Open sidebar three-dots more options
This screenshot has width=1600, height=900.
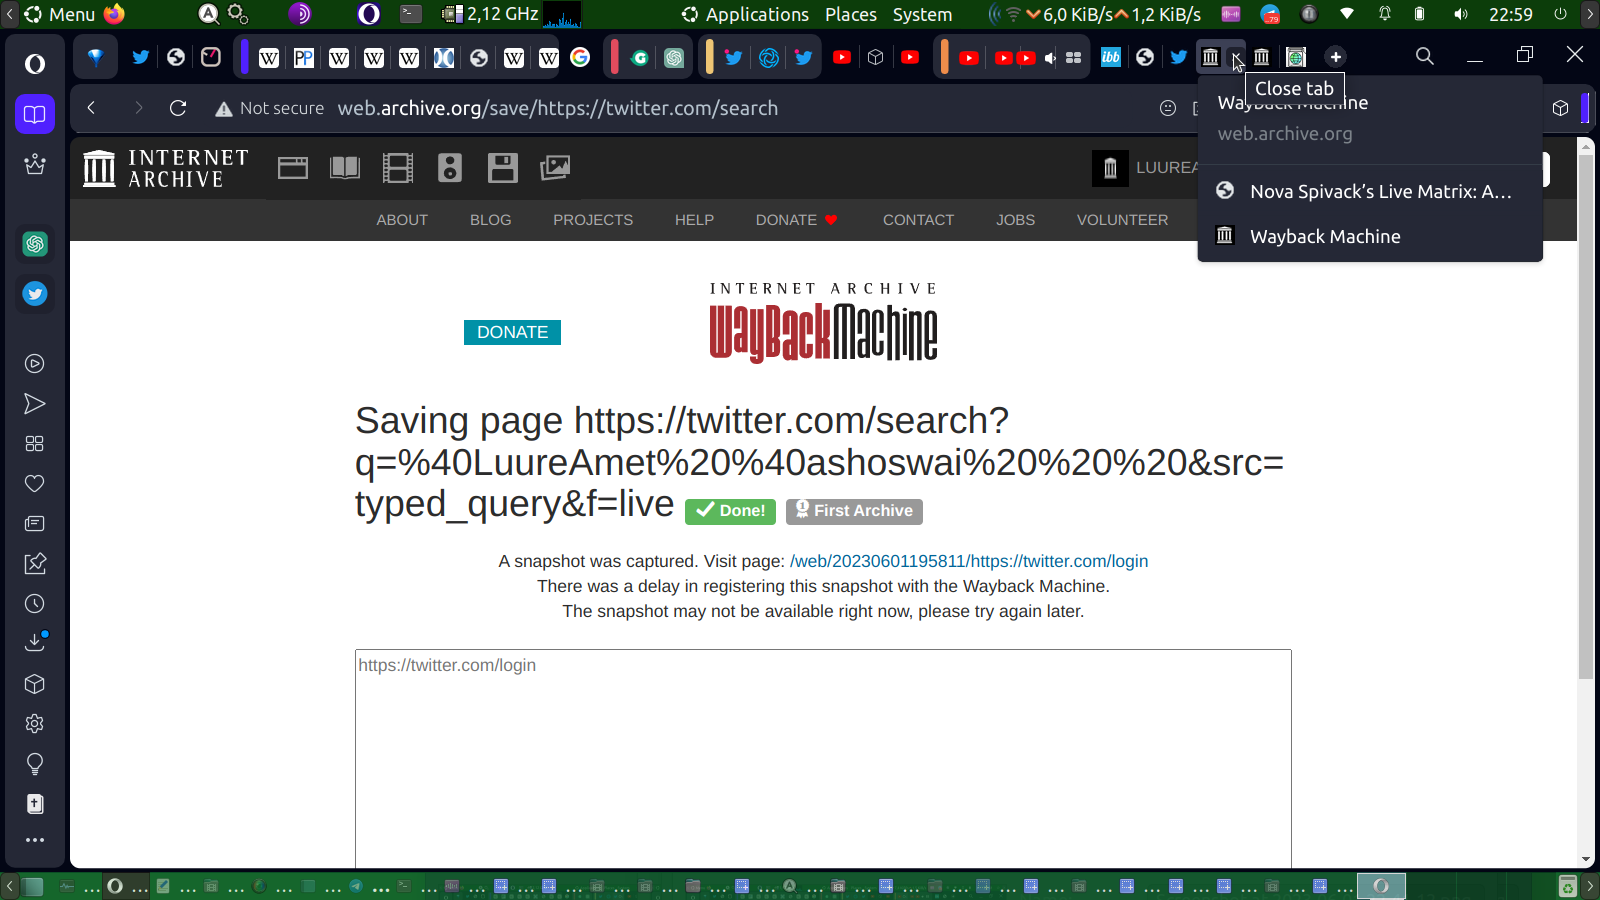click(x=35, y=840)
